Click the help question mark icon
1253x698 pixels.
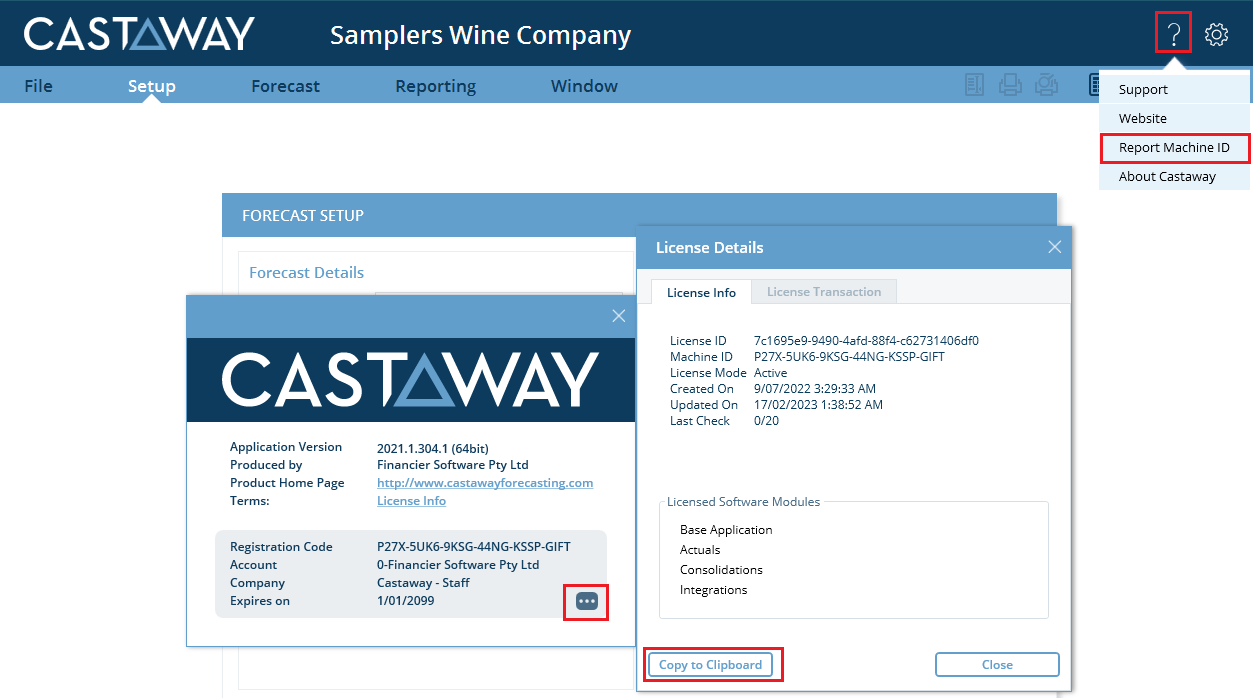(1174, 34)
